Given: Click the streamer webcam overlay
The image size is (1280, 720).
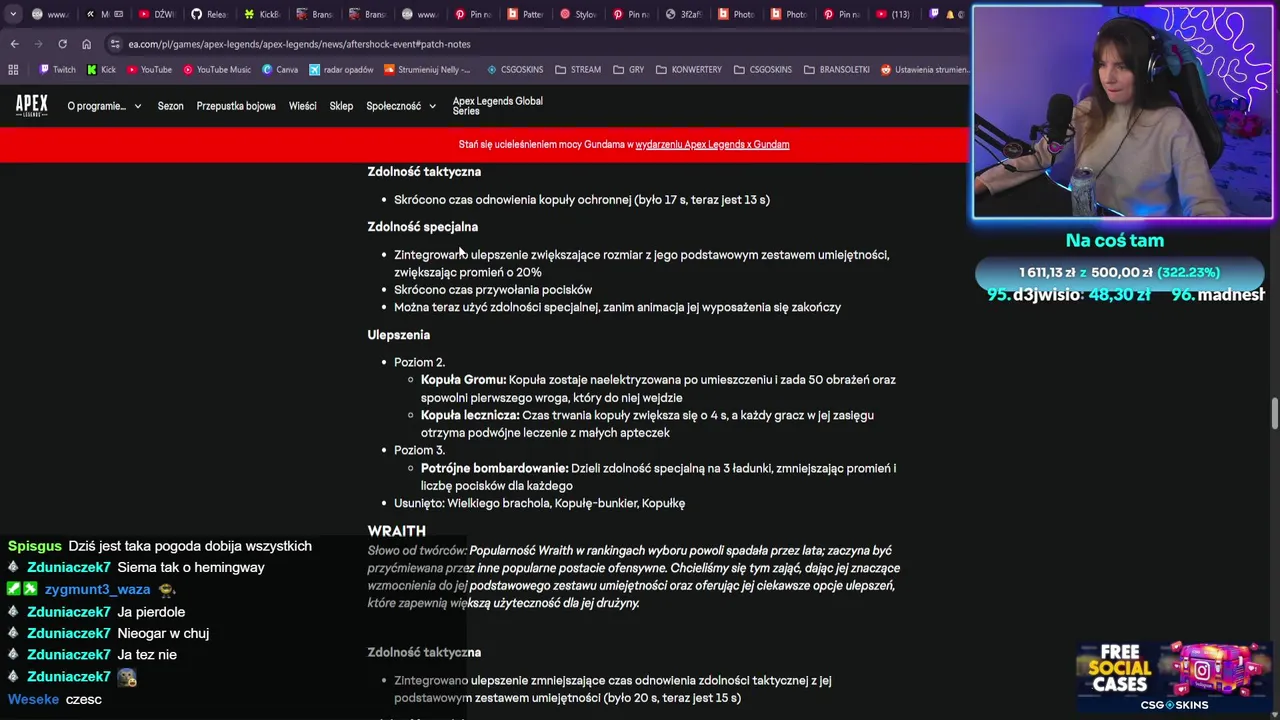Looking at the screenshot, I should click(x=1123, y=112).
